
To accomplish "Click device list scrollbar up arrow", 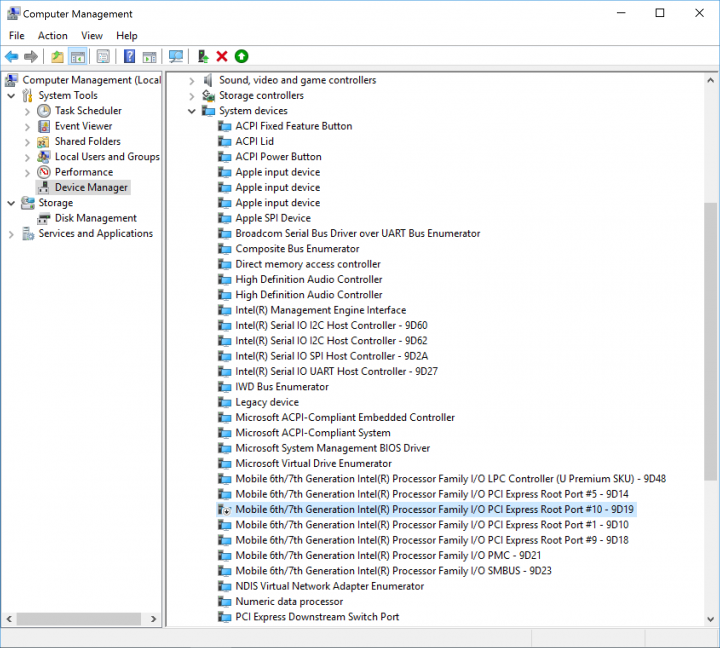I will [710, 80].
